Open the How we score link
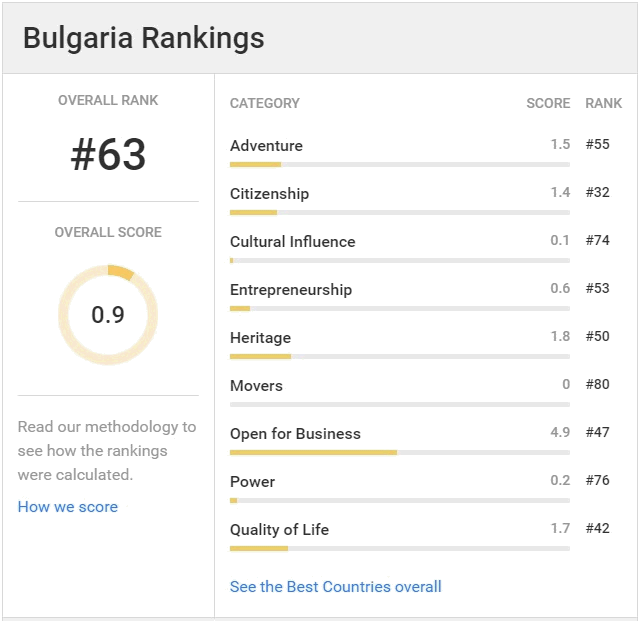The width and height of the screenshot is (640, 621). click(68, 507)
